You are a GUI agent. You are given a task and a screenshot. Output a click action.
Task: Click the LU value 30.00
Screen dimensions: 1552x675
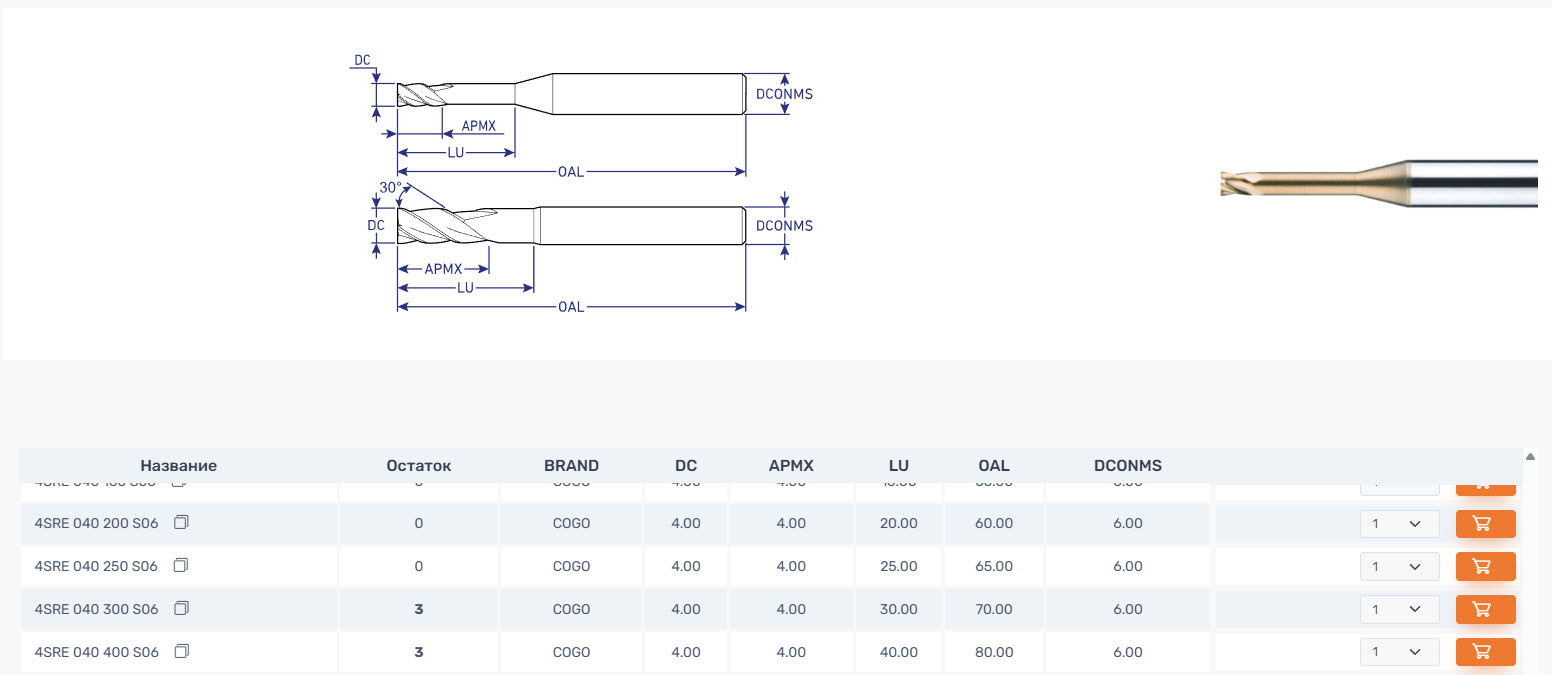point(899,610)
